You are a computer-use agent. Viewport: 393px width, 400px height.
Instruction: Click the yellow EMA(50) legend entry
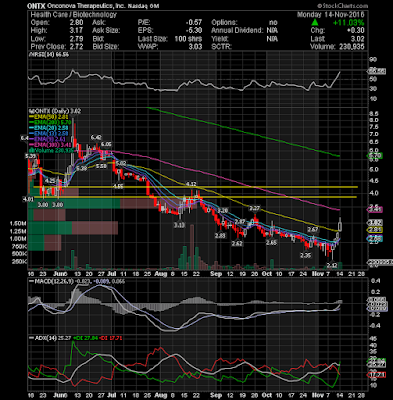coord(49,117)
